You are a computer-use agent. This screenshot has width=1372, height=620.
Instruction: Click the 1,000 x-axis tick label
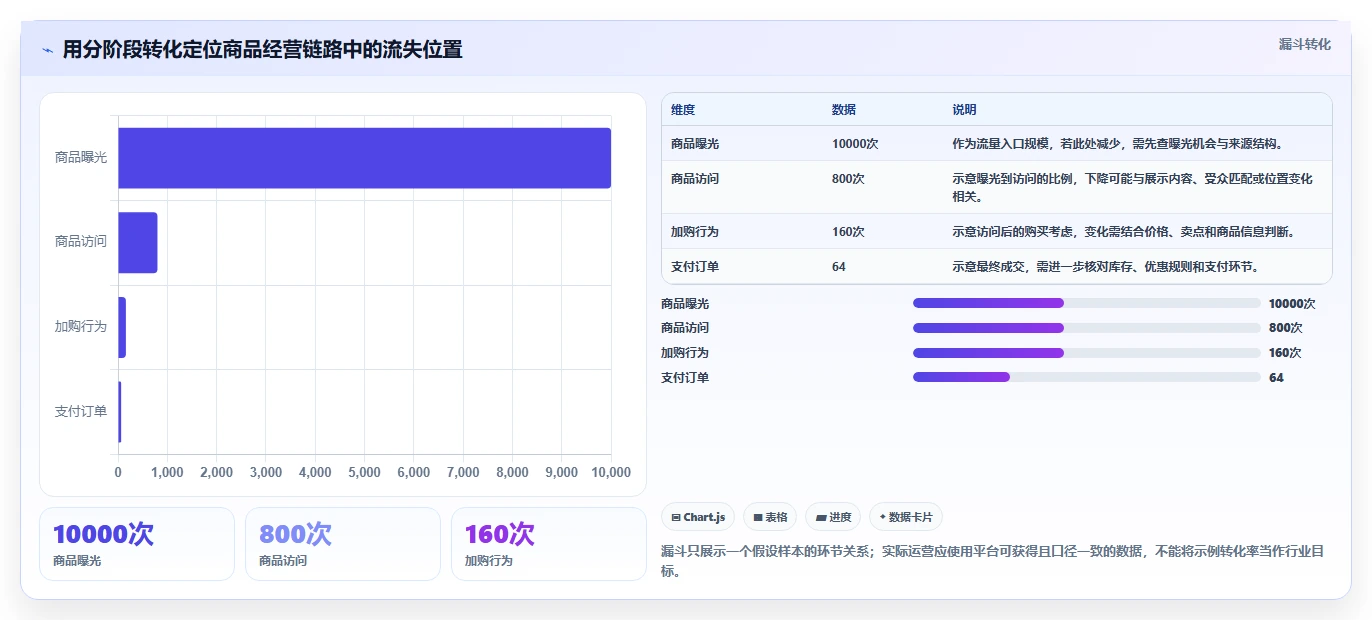167,473
